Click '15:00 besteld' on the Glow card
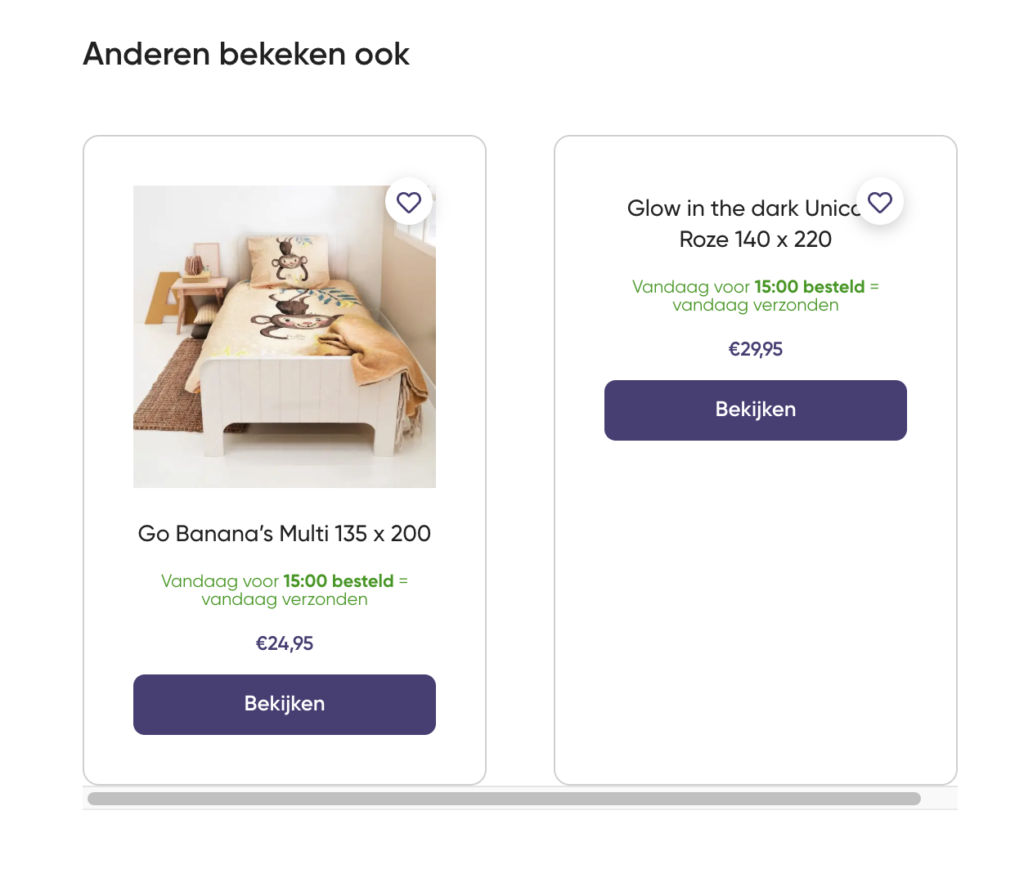Screen dimensions: 1024x878 809,287
